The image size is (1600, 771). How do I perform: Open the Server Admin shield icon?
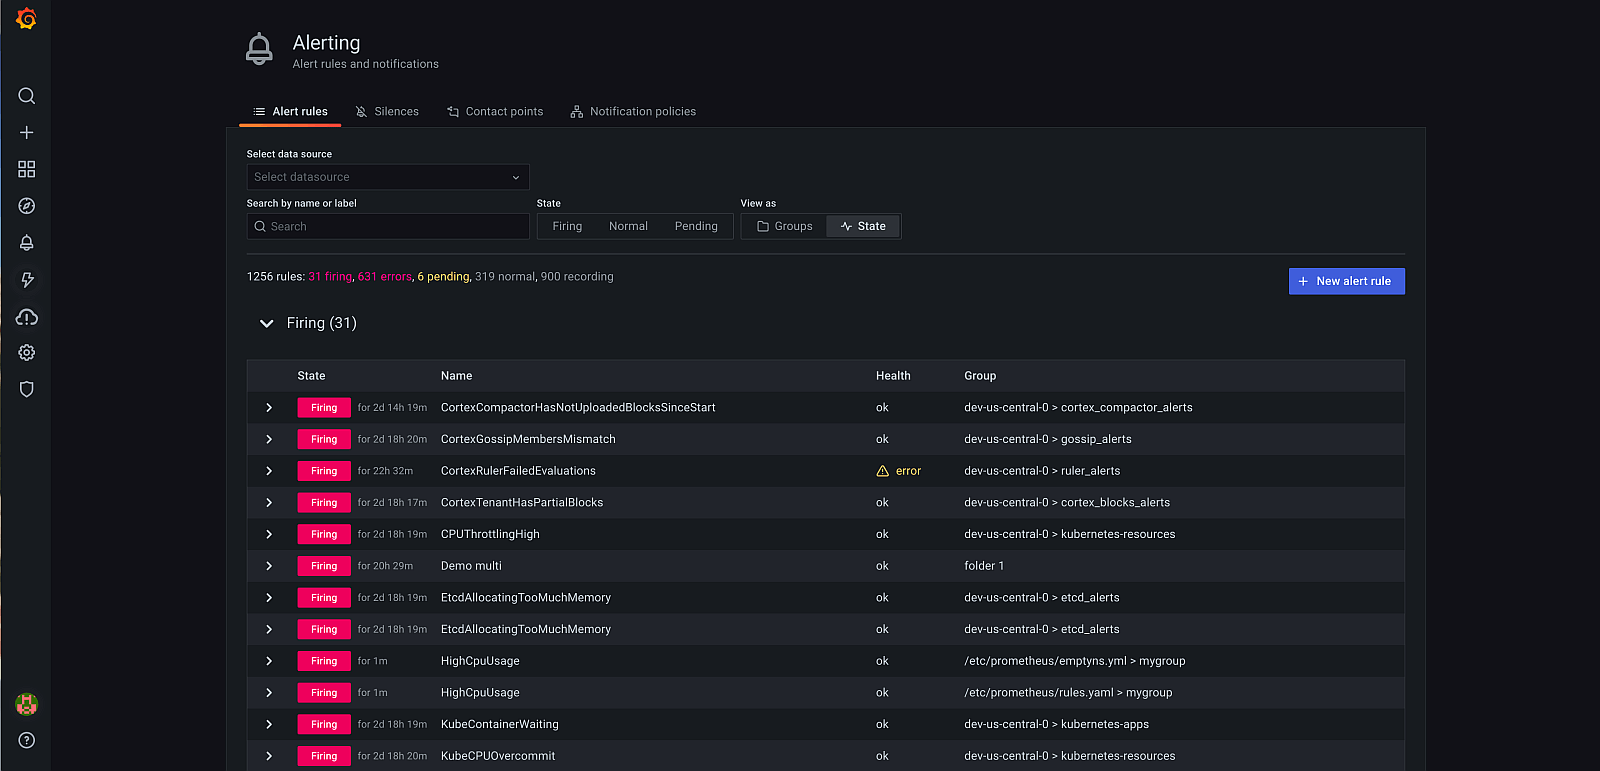(27, 390)
